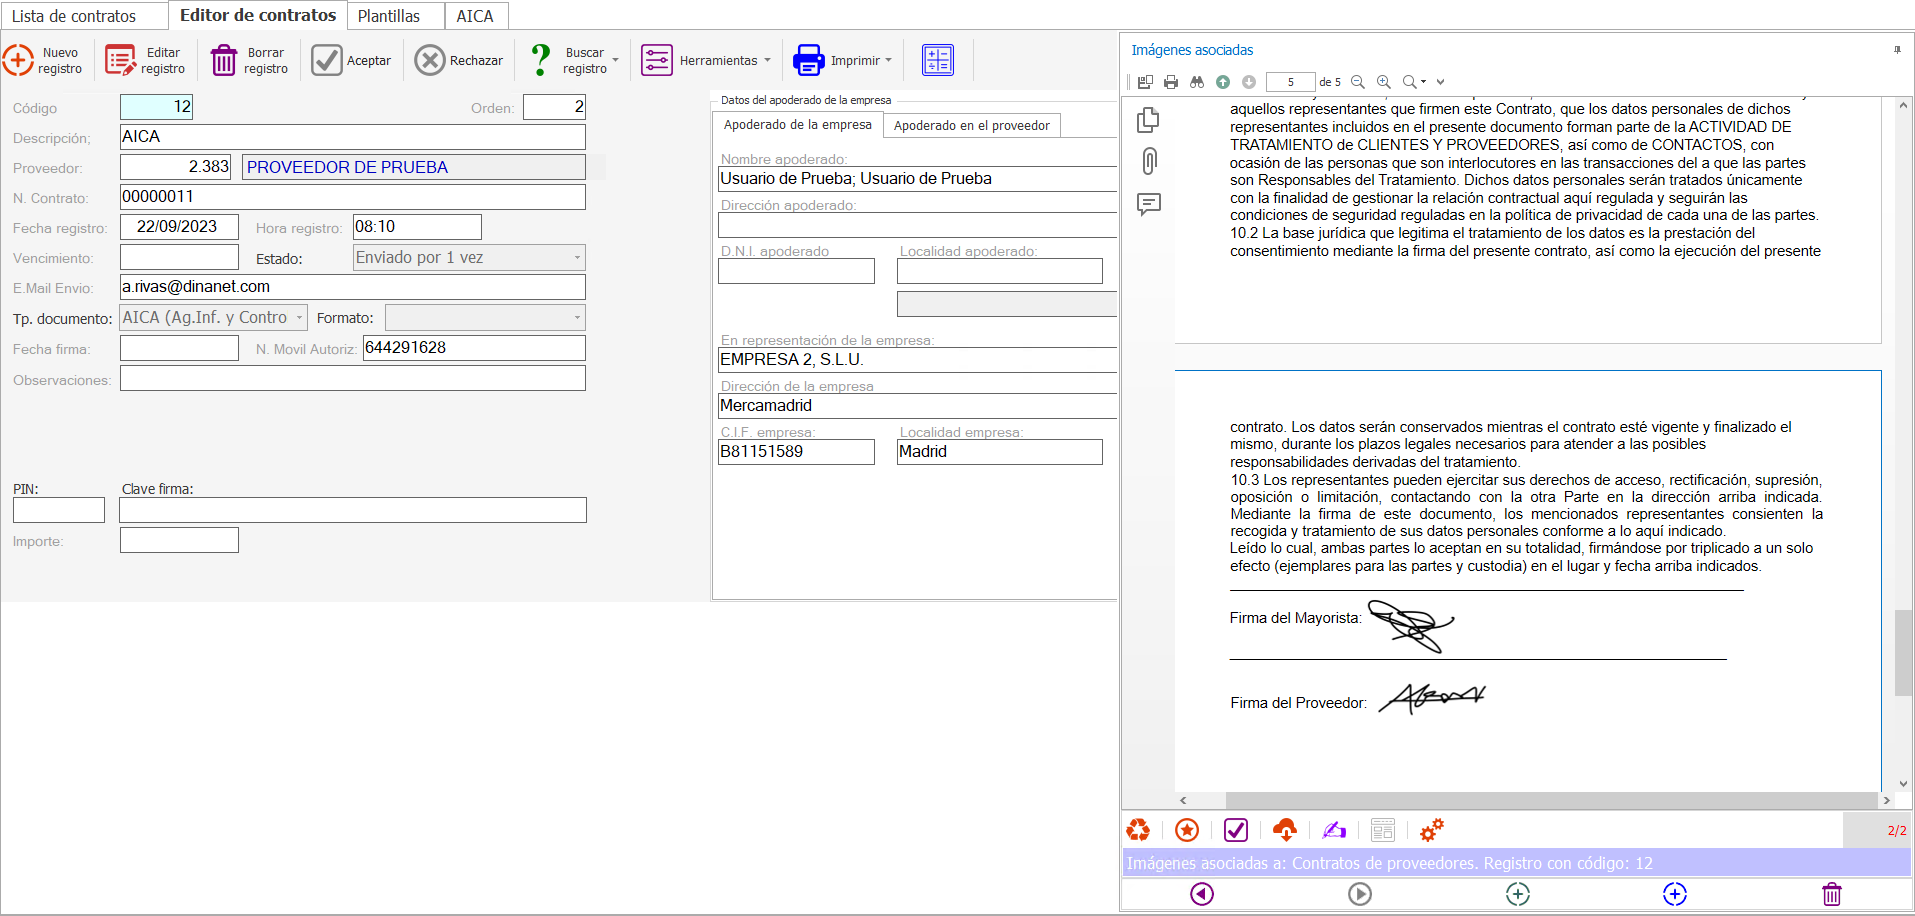Screen dimensions: 1915x916
Task: Delete the associated image with the purple trash icon
Action: coord(1831,894)
